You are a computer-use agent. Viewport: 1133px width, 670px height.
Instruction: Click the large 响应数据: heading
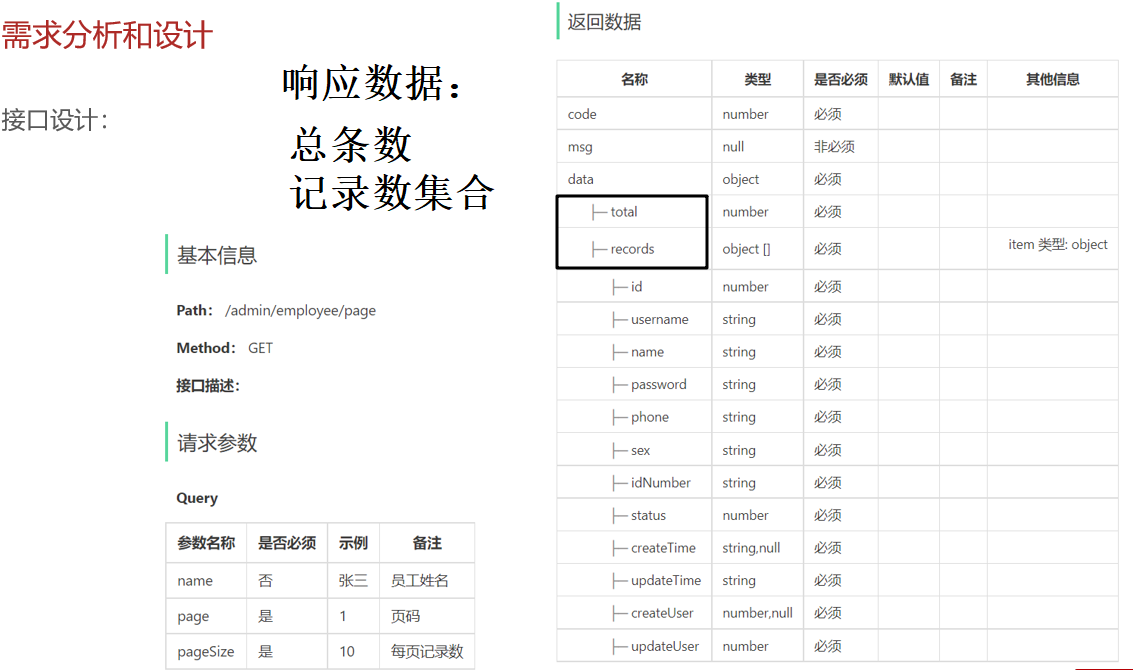click(371, 83)
